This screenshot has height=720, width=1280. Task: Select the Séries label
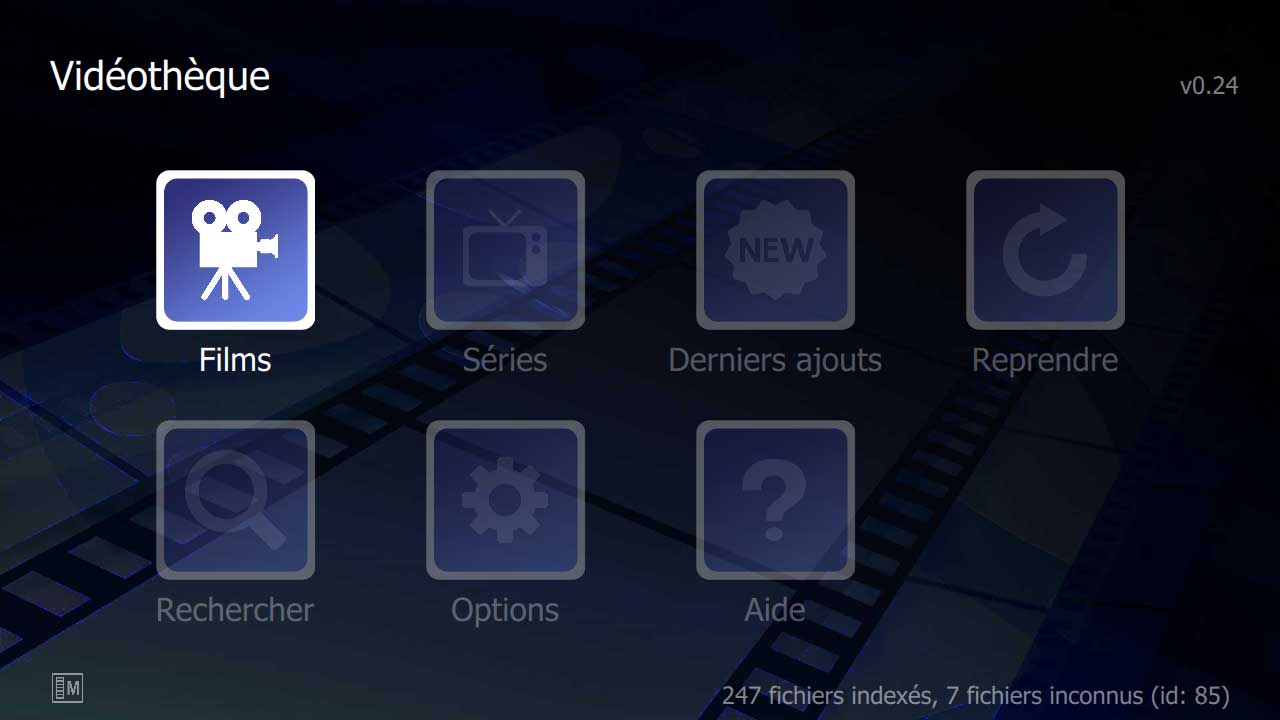pyautogui.click(x=505, y=360)
